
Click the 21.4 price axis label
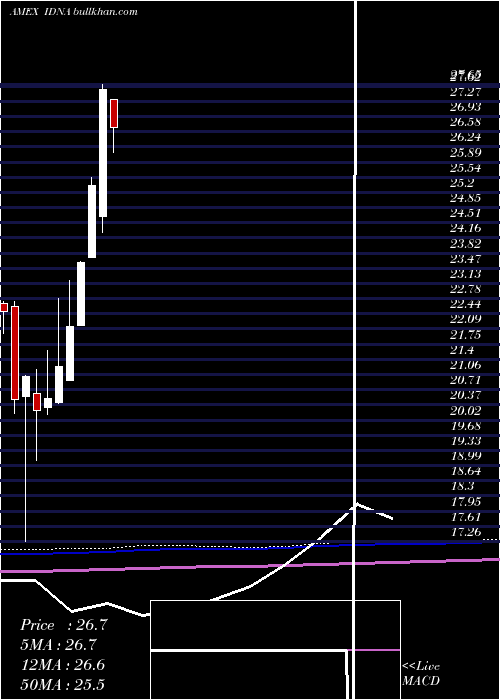click(x=462, y=350)
